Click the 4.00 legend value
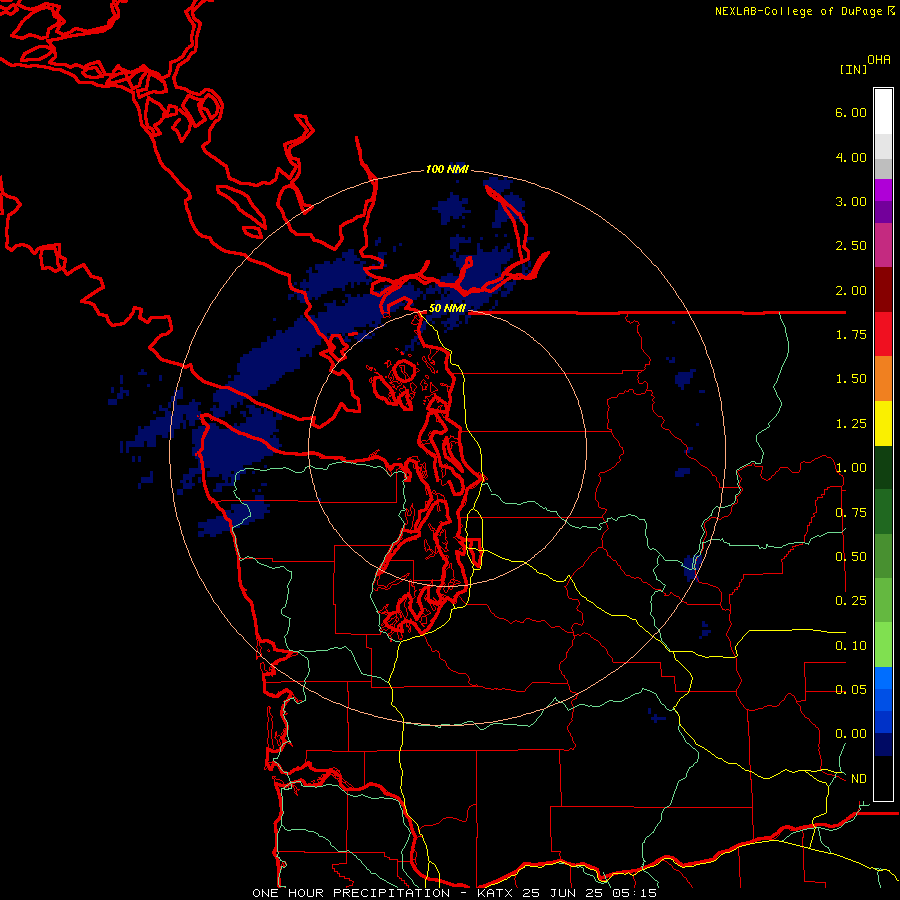 point(851,157)
